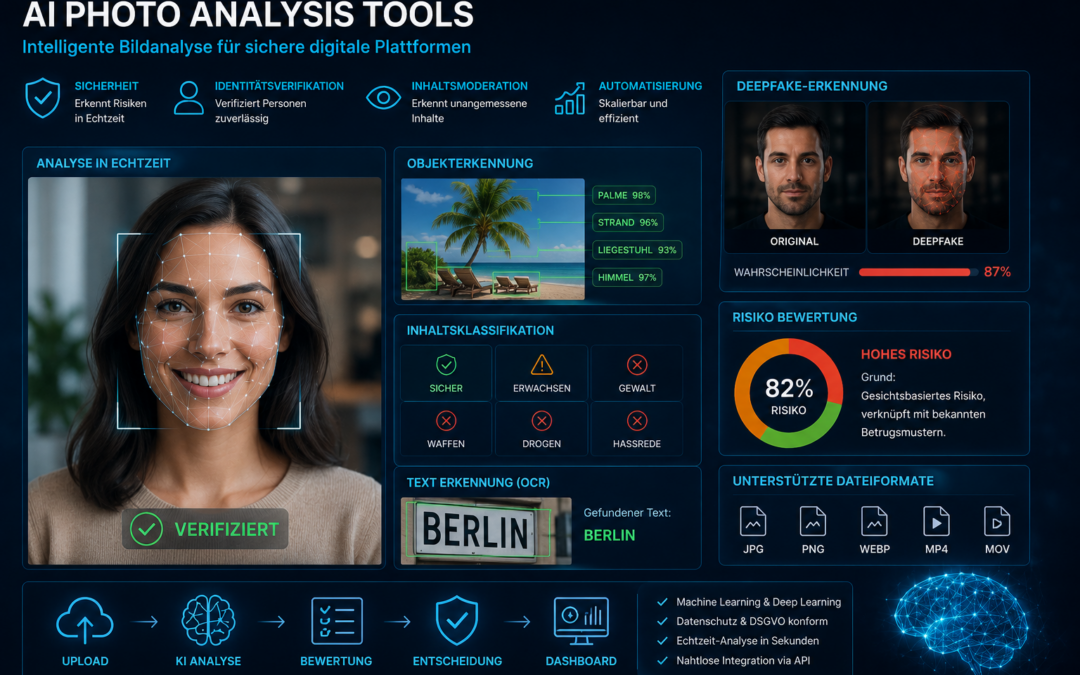Click the Inhaltsklassifikation panel title
The image size is (1080, 675).
[480, 331]
